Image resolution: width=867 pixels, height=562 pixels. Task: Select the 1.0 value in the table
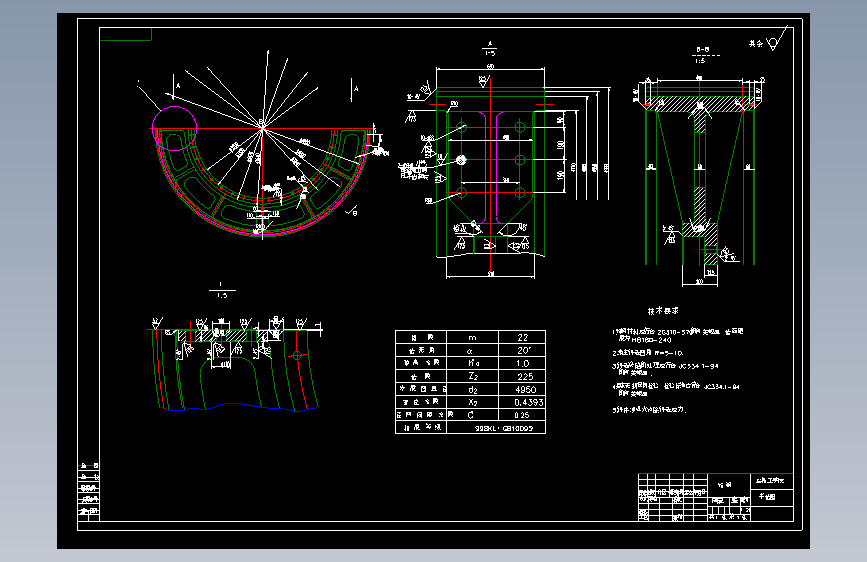coord(523,363)
